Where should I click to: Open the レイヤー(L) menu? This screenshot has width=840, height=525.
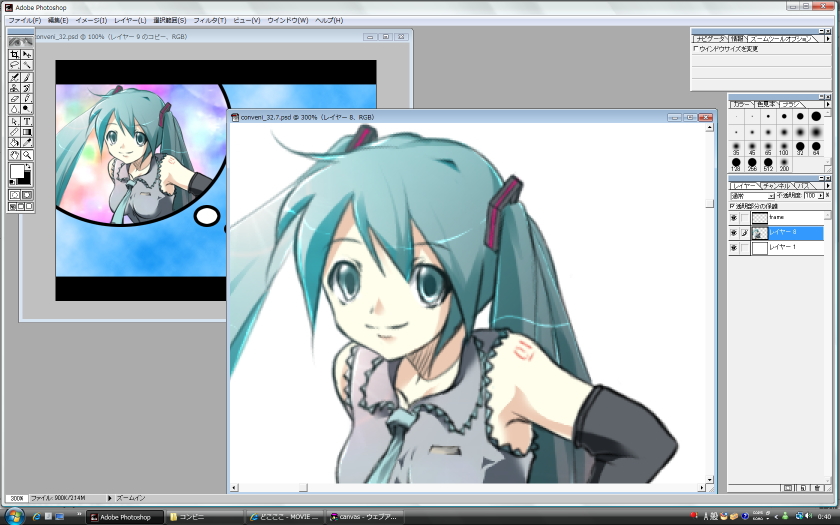(x=130, y=20)
